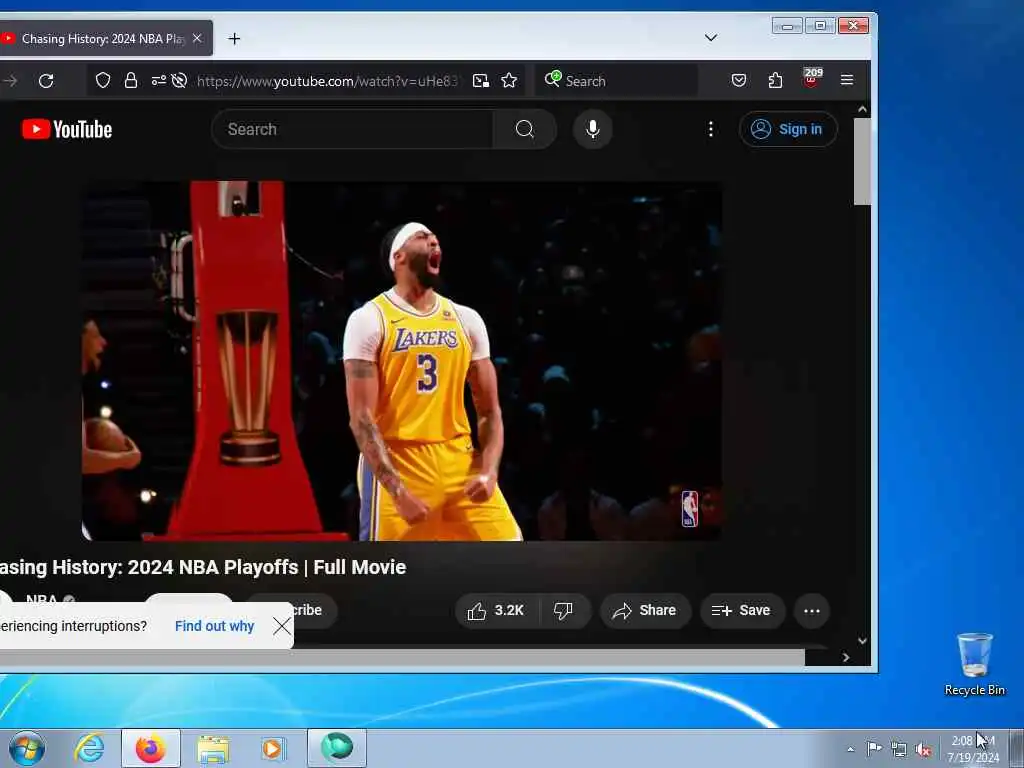The height and width of the screenshot is (768, 1024).
Task: Open the tracking protection shield icon
Action: (x=103, y=80)
